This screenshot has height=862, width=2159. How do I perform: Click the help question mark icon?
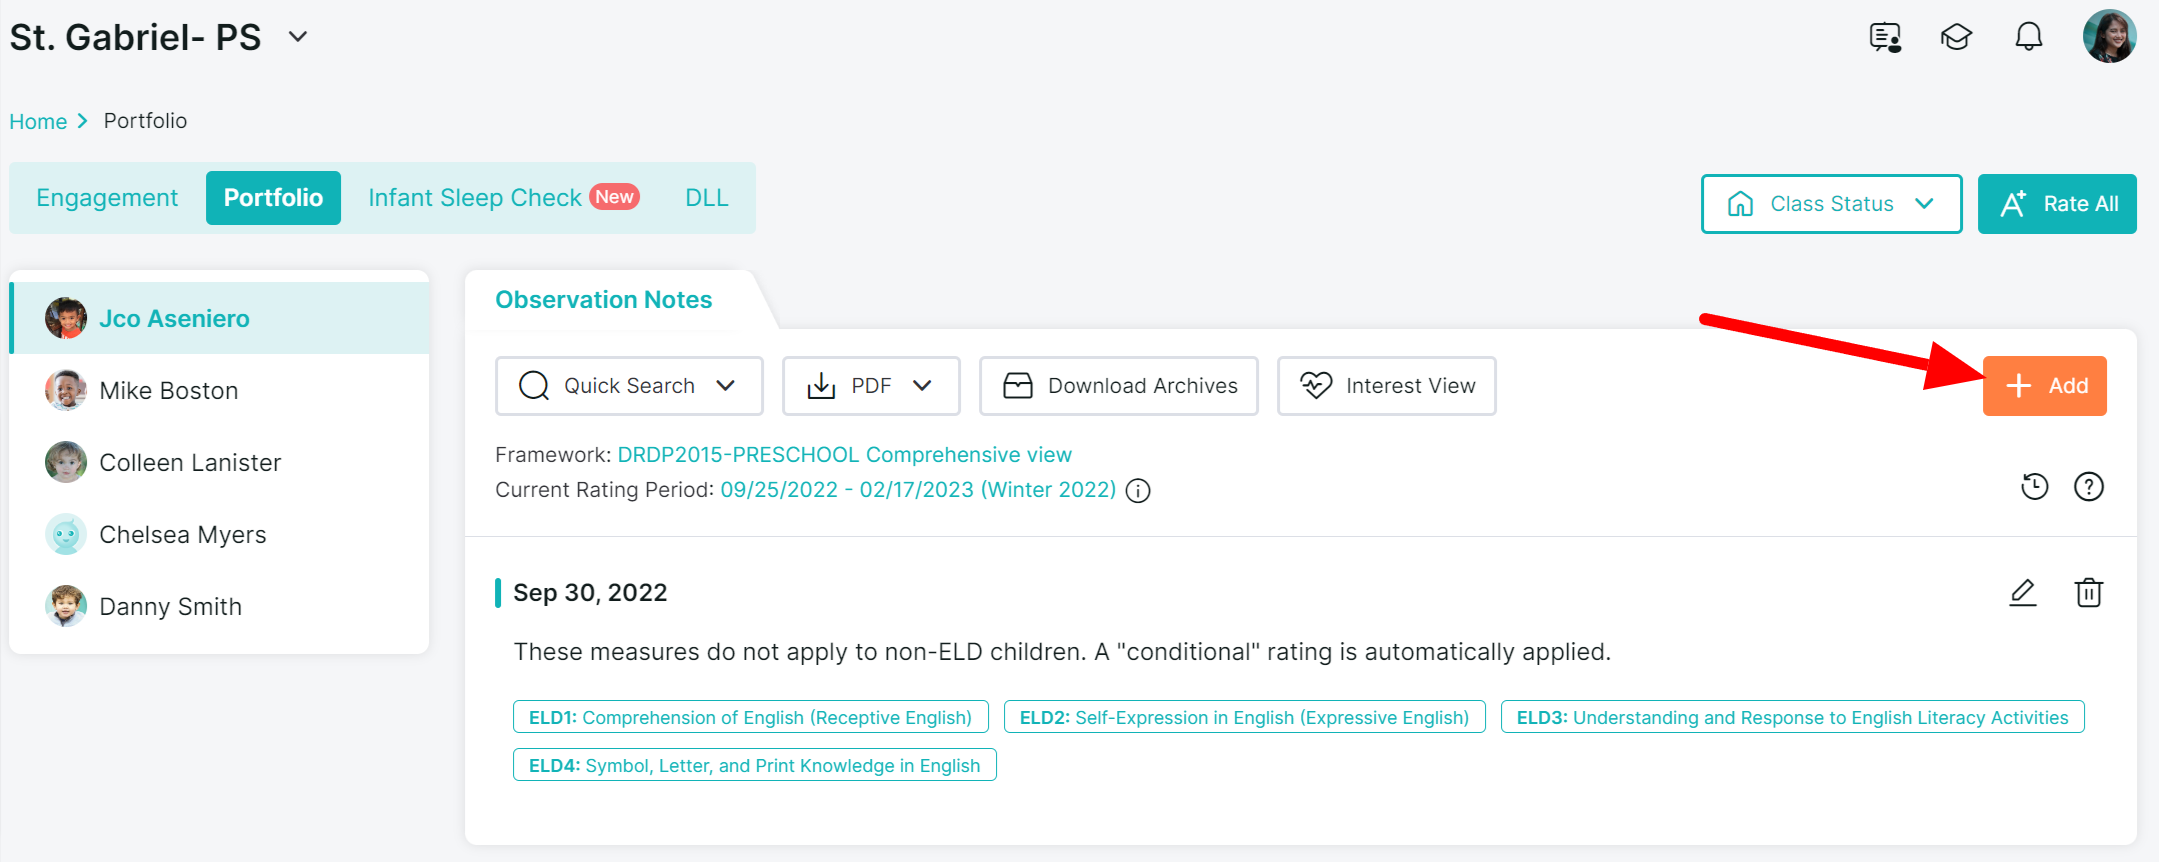click(2089, 487)
